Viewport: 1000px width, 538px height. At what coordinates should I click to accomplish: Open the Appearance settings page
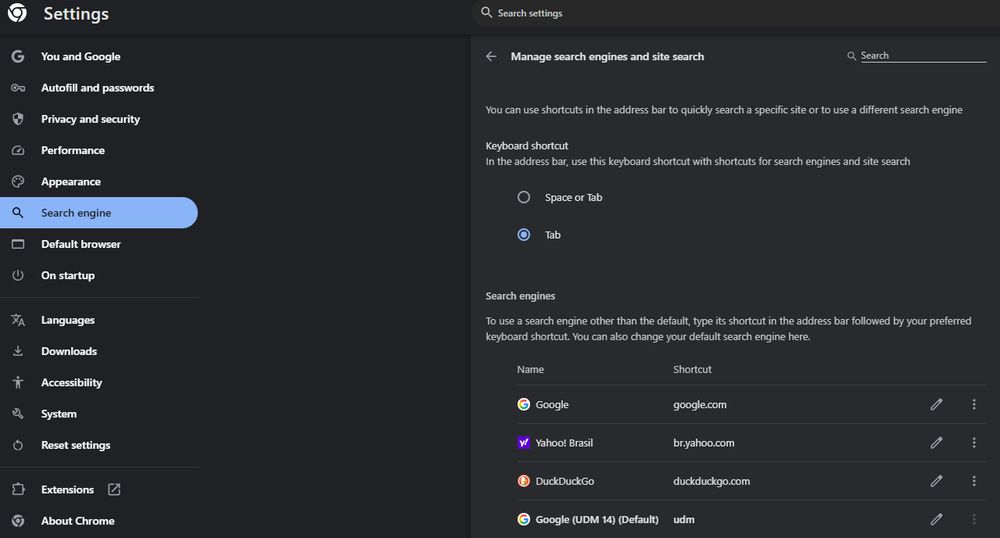point(70,182)
